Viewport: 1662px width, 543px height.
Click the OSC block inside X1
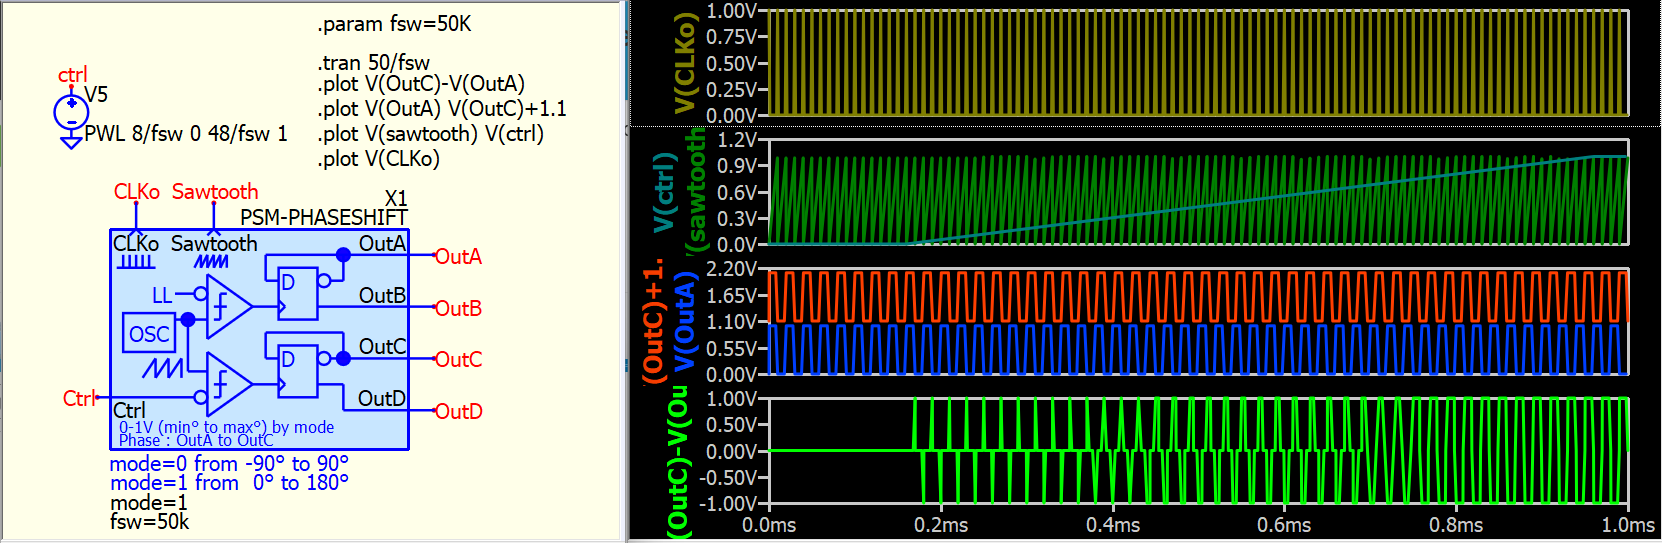(149, 334)
